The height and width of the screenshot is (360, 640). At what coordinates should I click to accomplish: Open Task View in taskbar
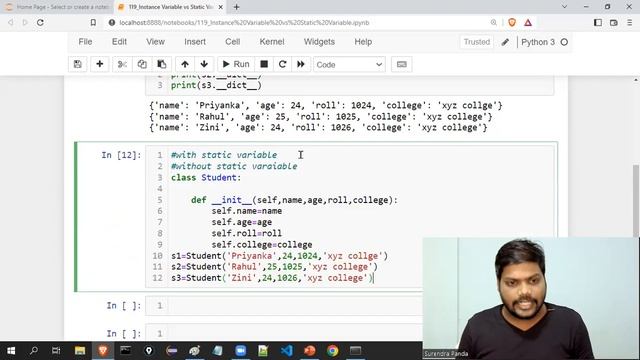56,351
